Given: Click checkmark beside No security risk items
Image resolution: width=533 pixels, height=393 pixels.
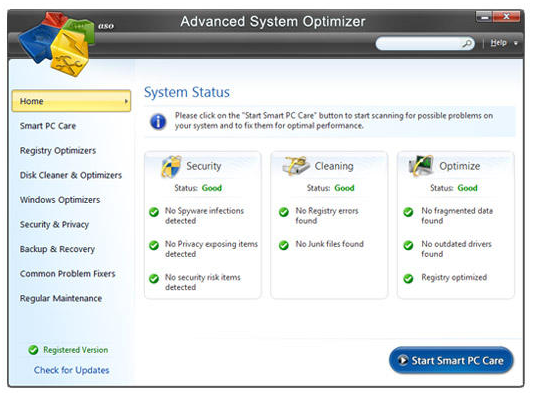Looking at the screenshot, I should [x=154, y=279].
